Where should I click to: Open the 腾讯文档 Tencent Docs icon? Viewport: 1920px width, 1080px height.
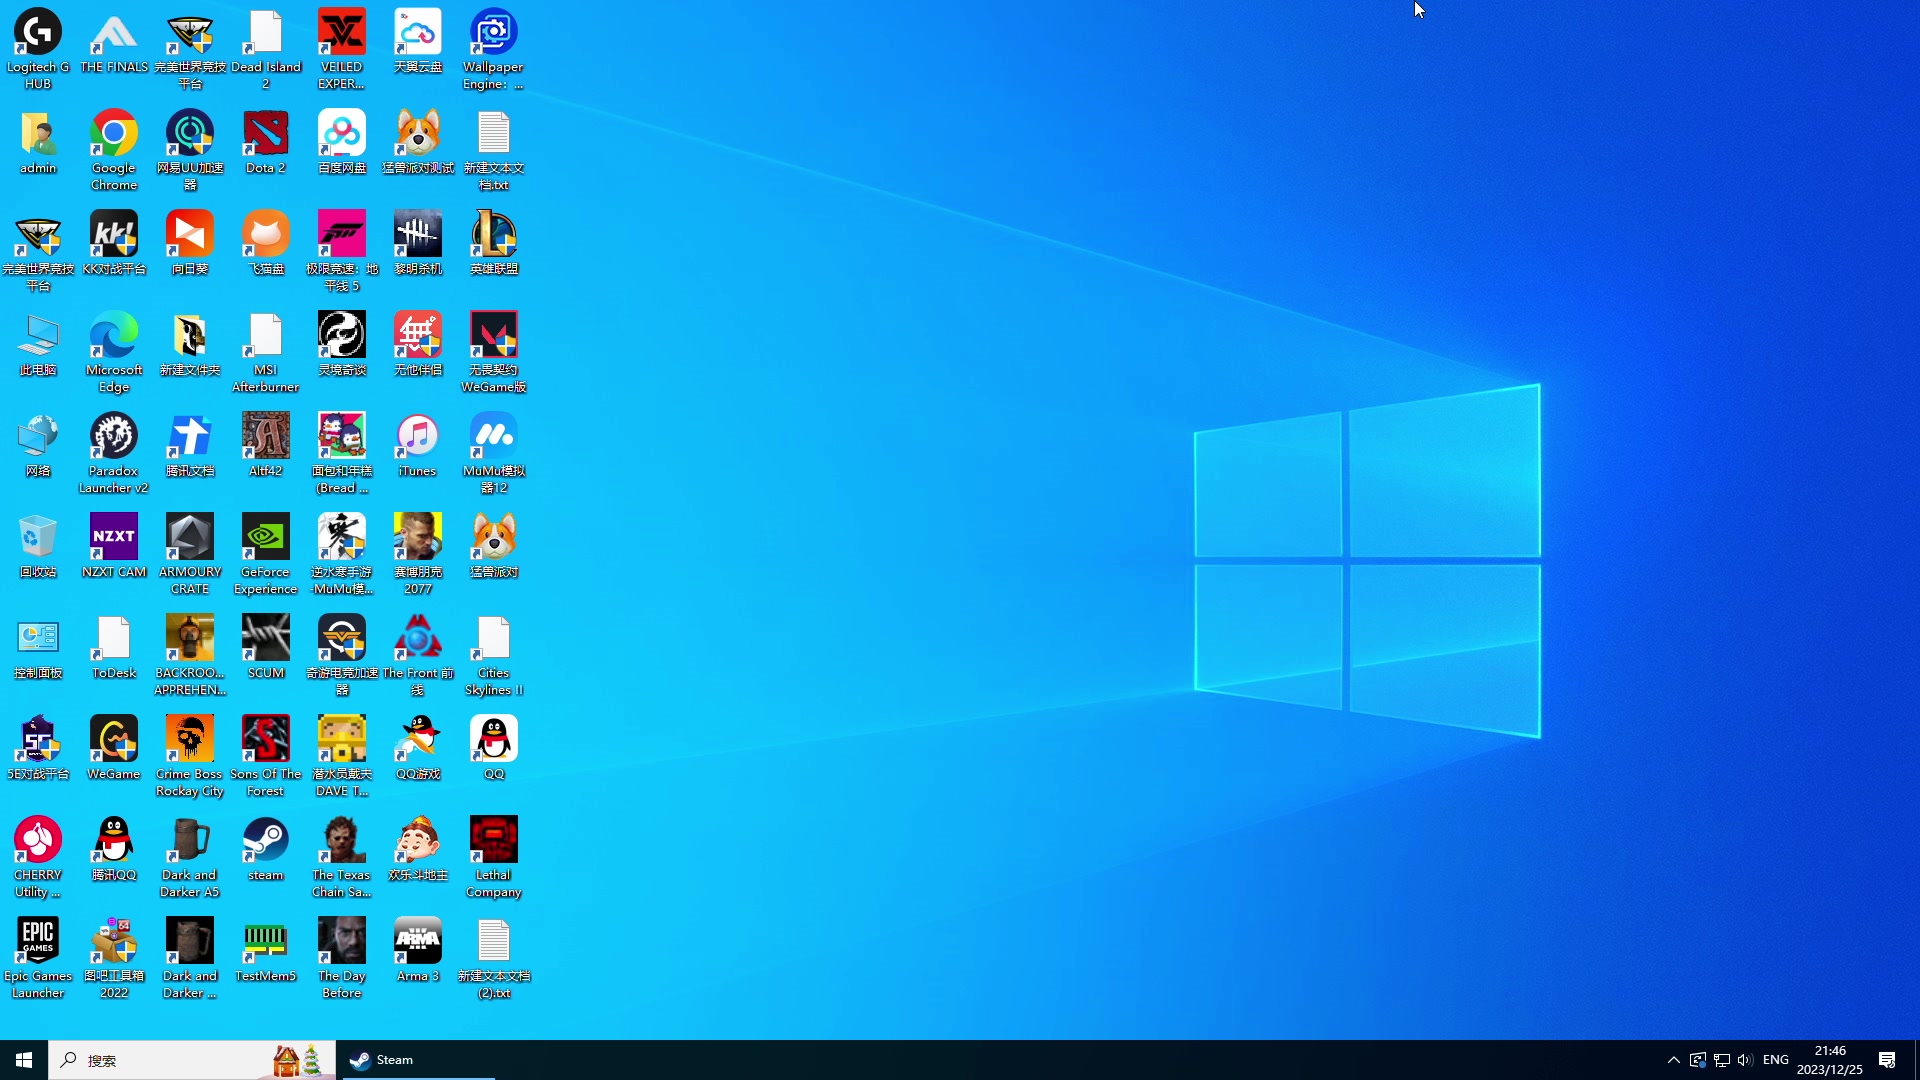(x=190, y=444)
